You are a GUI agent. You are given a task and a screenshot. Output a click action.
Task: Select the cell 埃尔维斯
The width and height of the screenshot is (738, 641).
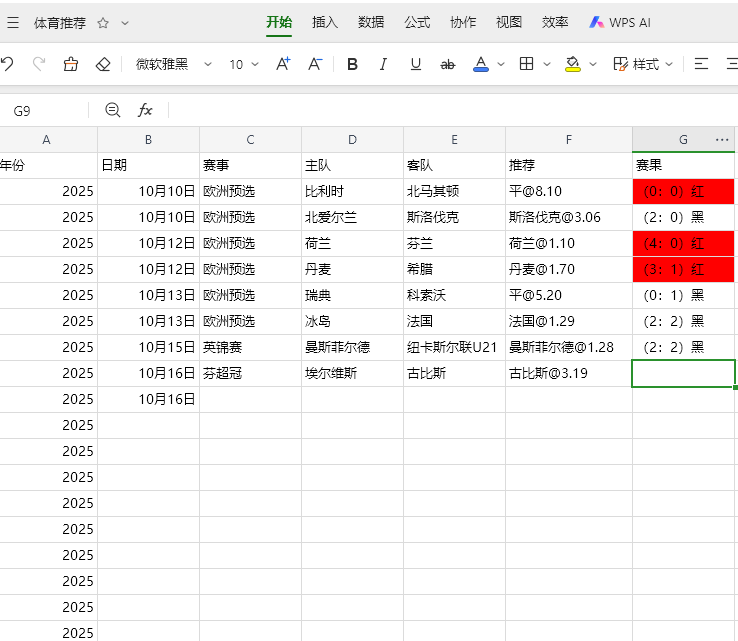coord(353,374)
